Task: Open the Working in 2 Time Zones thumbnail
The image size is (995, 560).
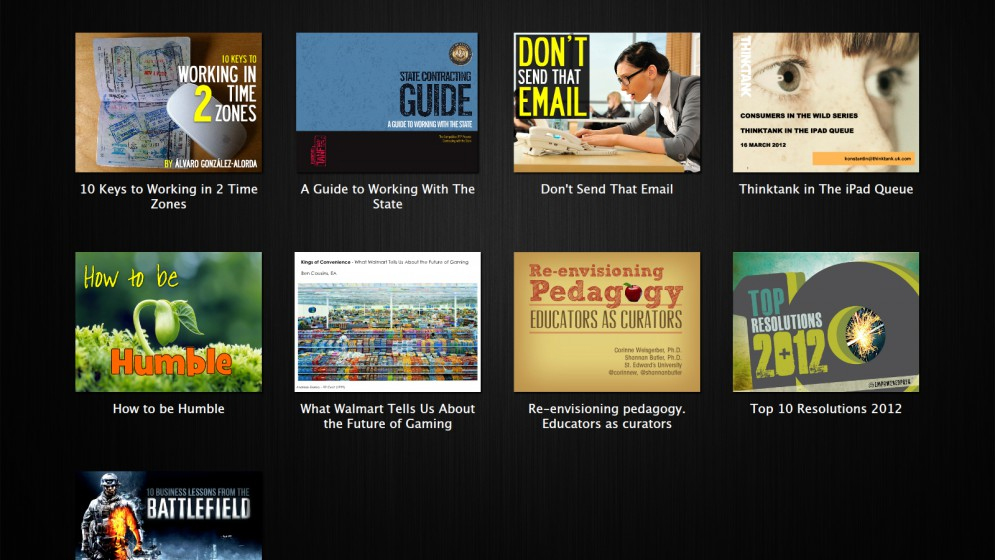Action: (x=168, y=102)
